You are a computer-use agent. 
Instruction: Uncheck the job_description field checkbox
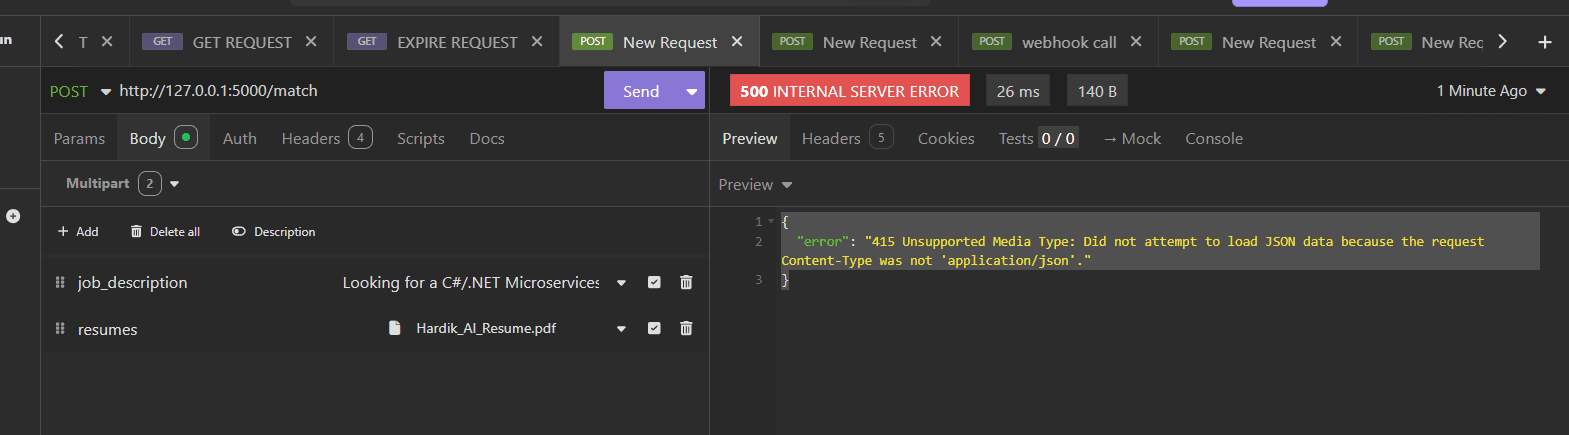[x=654, y=283]
